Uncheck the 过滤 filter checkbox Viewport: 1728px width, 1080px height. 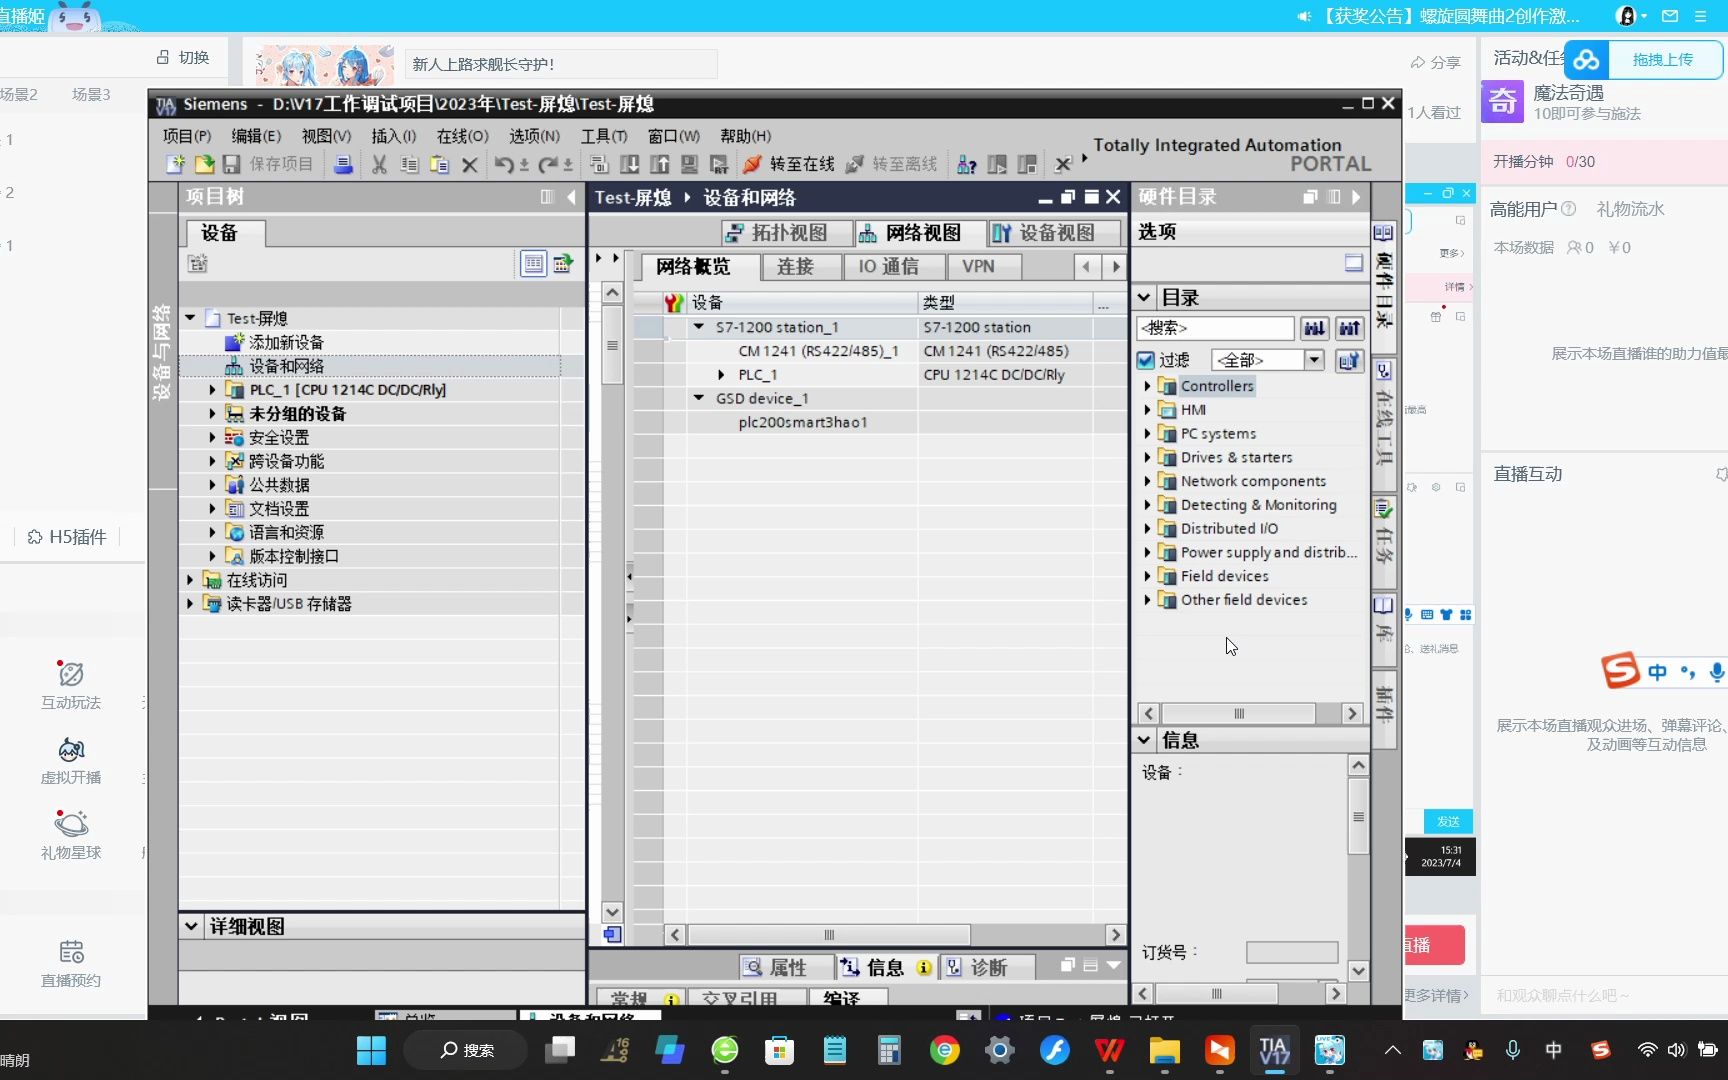point(1146,360)
